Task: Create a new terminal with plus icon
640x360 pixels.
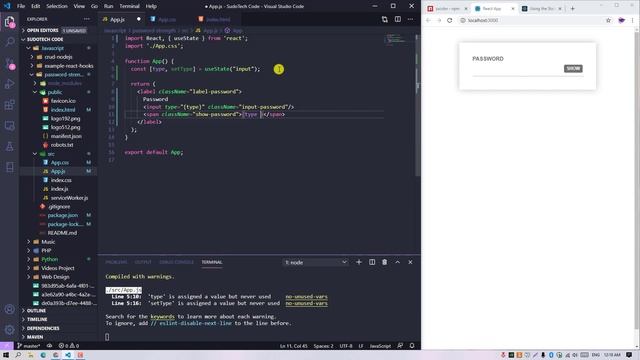Action: point(359,262)
